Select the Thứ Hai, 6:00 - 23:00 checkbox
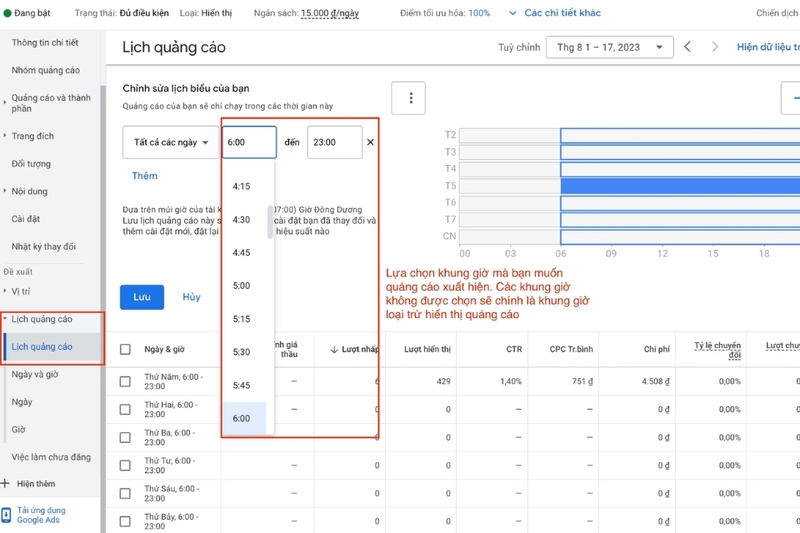 125,409
